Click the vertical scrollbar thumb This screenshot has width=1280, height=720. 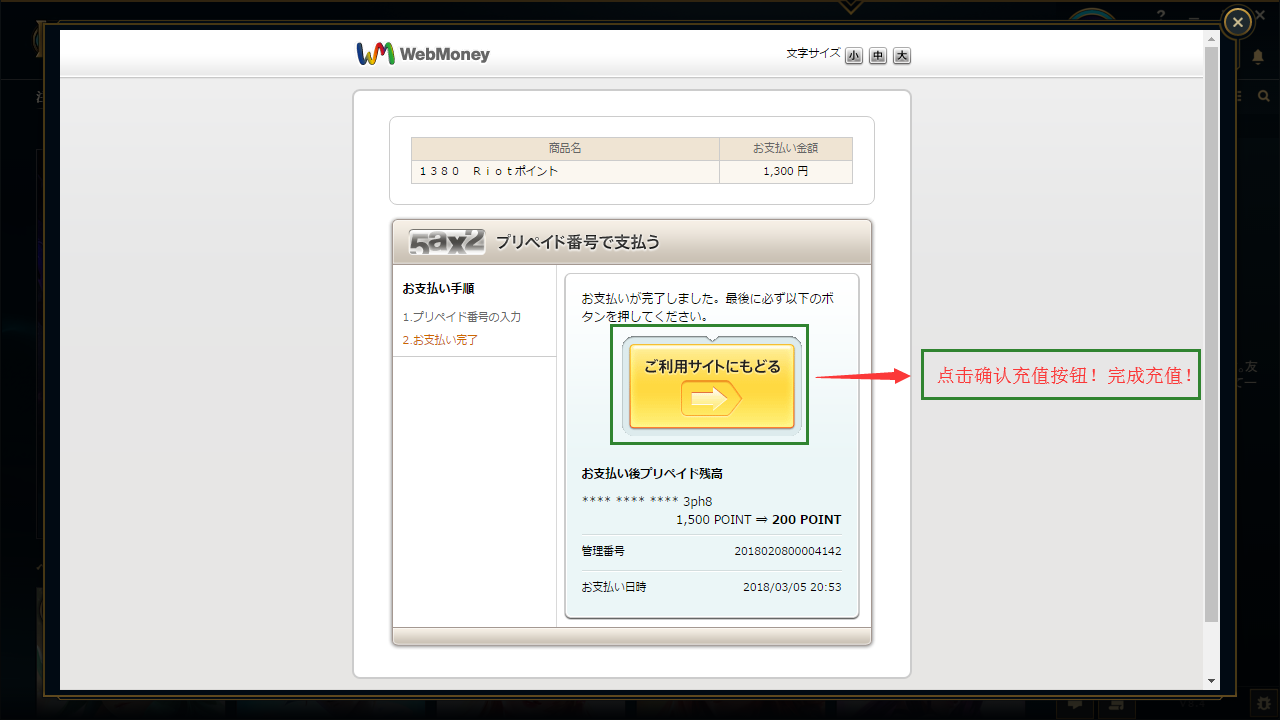[x=1212, y=332]
